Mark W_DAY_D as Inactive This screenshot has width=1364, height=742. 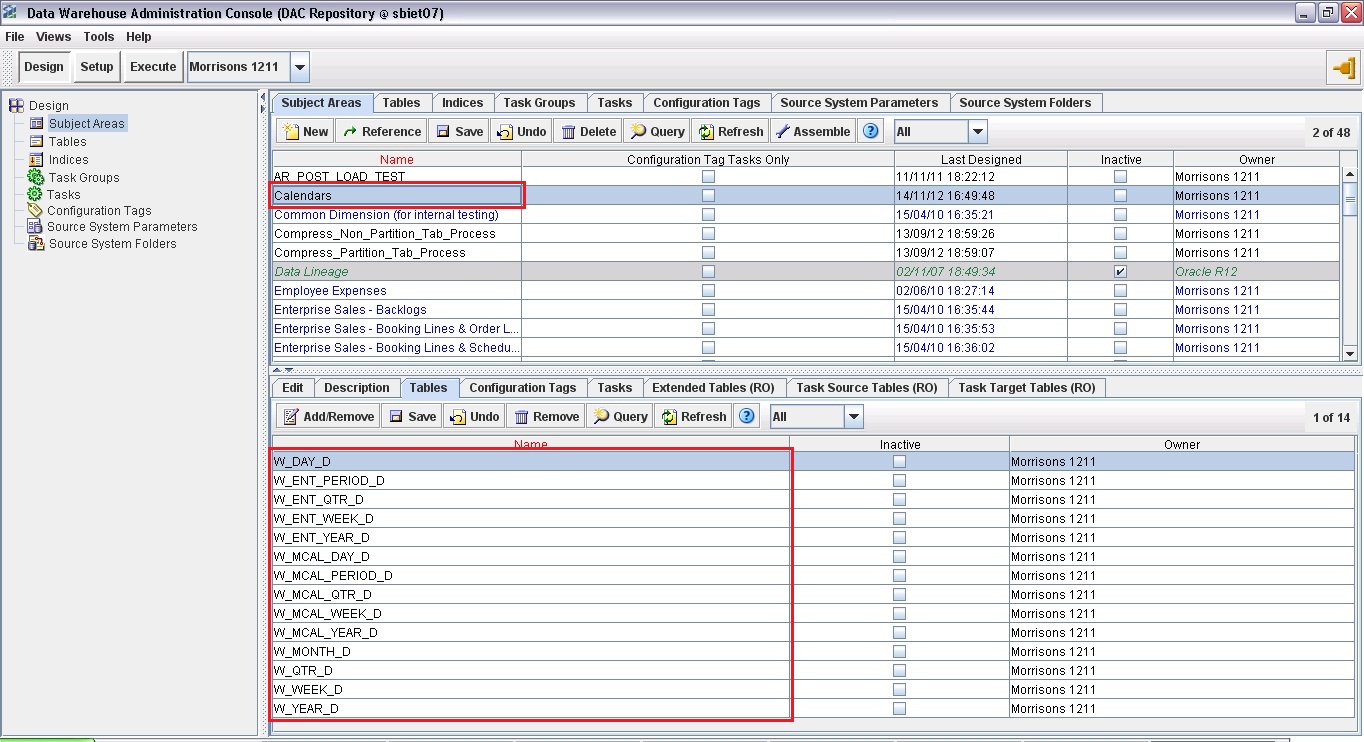pyautogui.click(x=898, y=461)
